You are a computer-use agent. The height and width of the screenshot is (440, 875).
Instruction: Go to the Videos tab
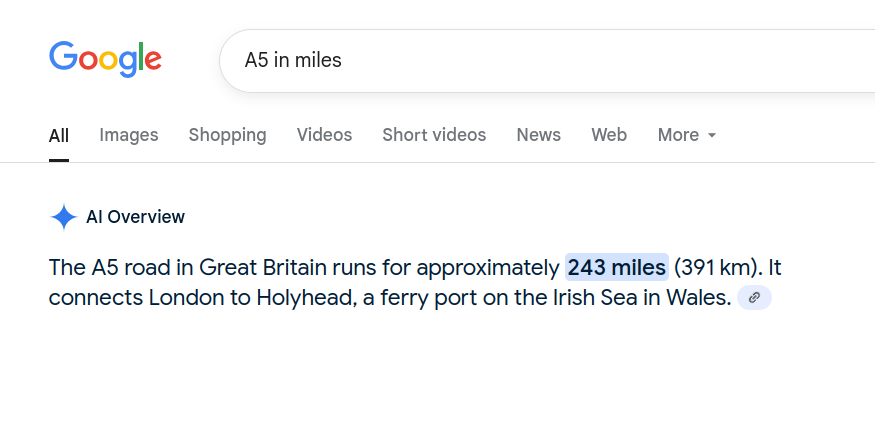(324, 135)
